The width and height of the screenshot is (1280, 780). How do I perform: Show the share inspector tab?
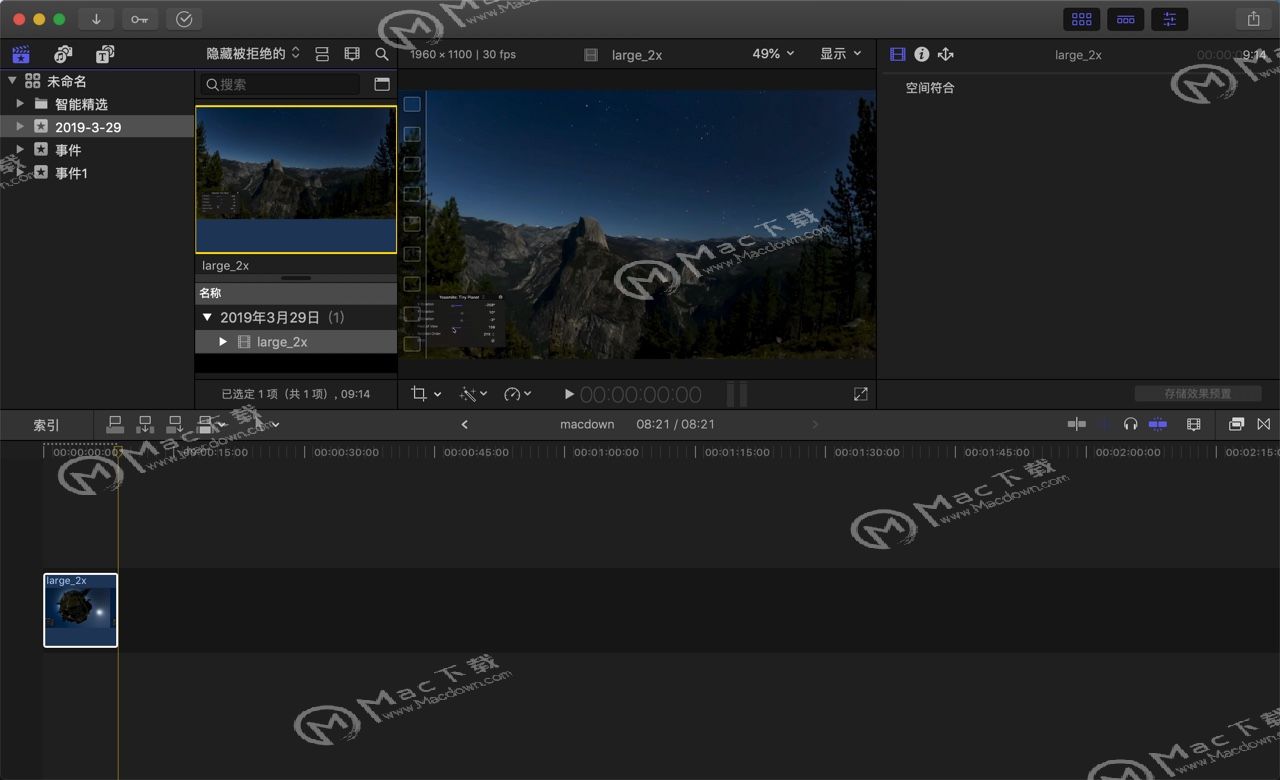(x=946, y=54)
